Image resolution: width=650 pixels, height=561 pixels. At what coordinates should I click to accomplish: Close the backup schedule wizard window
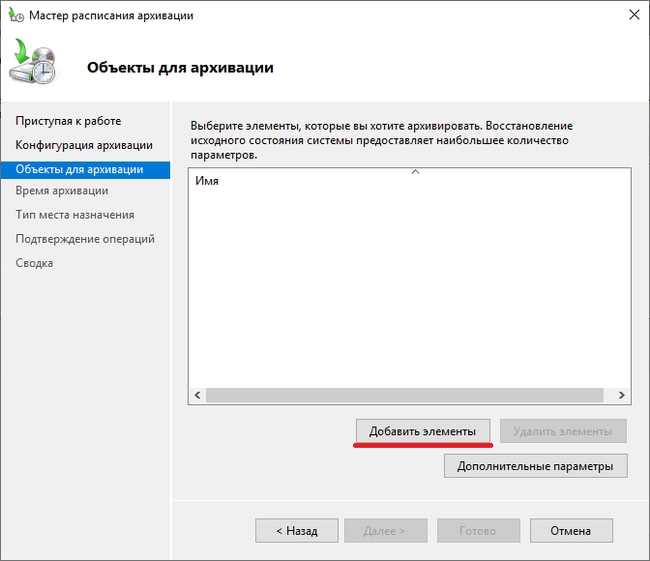[633, 16]
